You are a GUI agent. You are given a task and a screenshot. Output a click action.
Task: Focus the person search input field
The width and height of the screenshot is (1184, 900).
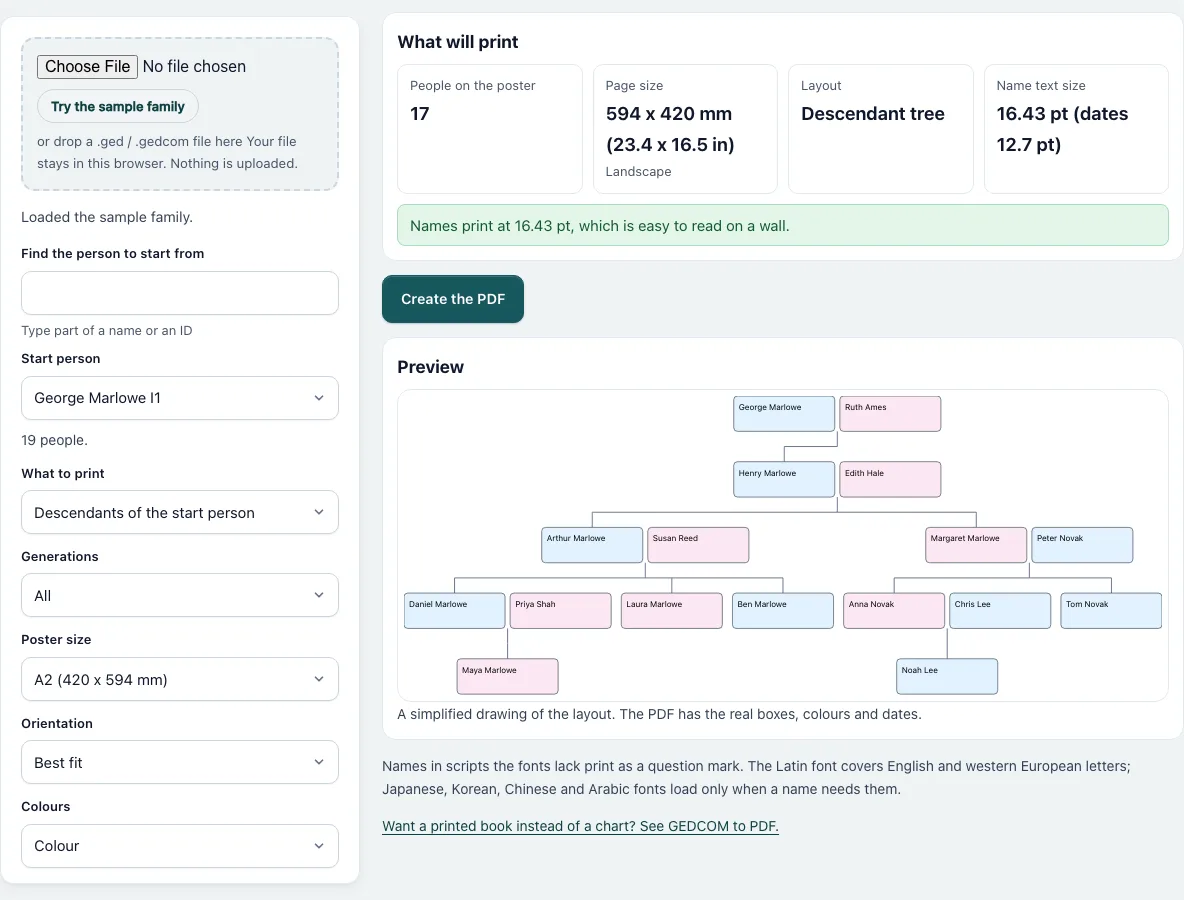[180, 293]
